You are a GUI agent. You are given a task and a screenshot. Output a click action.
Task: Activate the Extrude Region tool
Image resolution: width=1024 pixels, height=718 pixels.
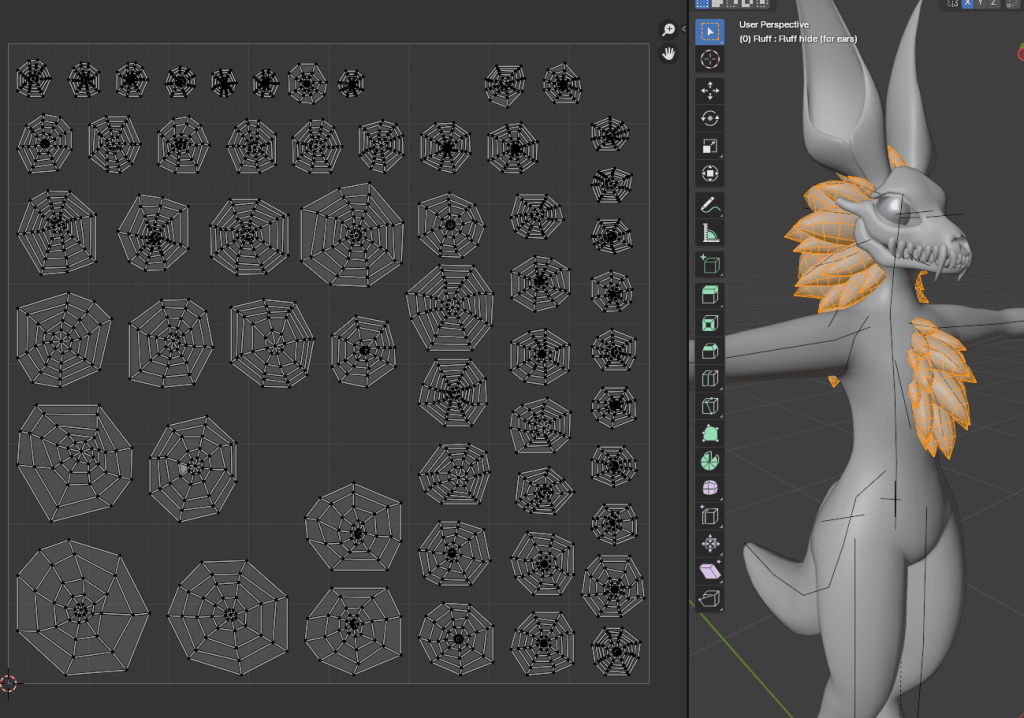(x=710, y=296)
